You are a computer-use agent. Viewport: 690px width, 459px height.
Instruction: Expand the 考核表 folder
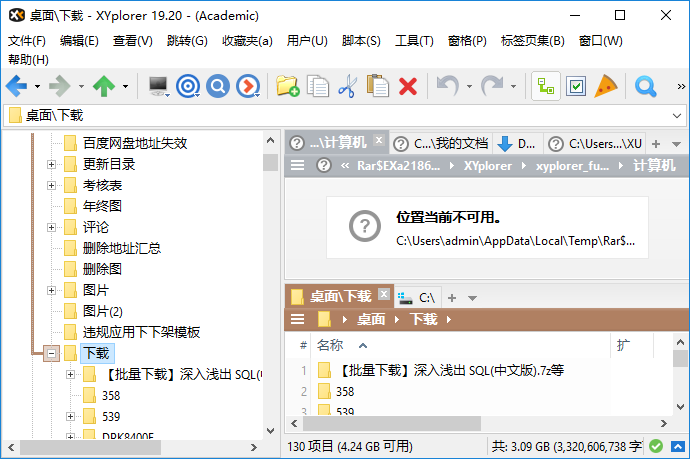click(x=51, y=185)
